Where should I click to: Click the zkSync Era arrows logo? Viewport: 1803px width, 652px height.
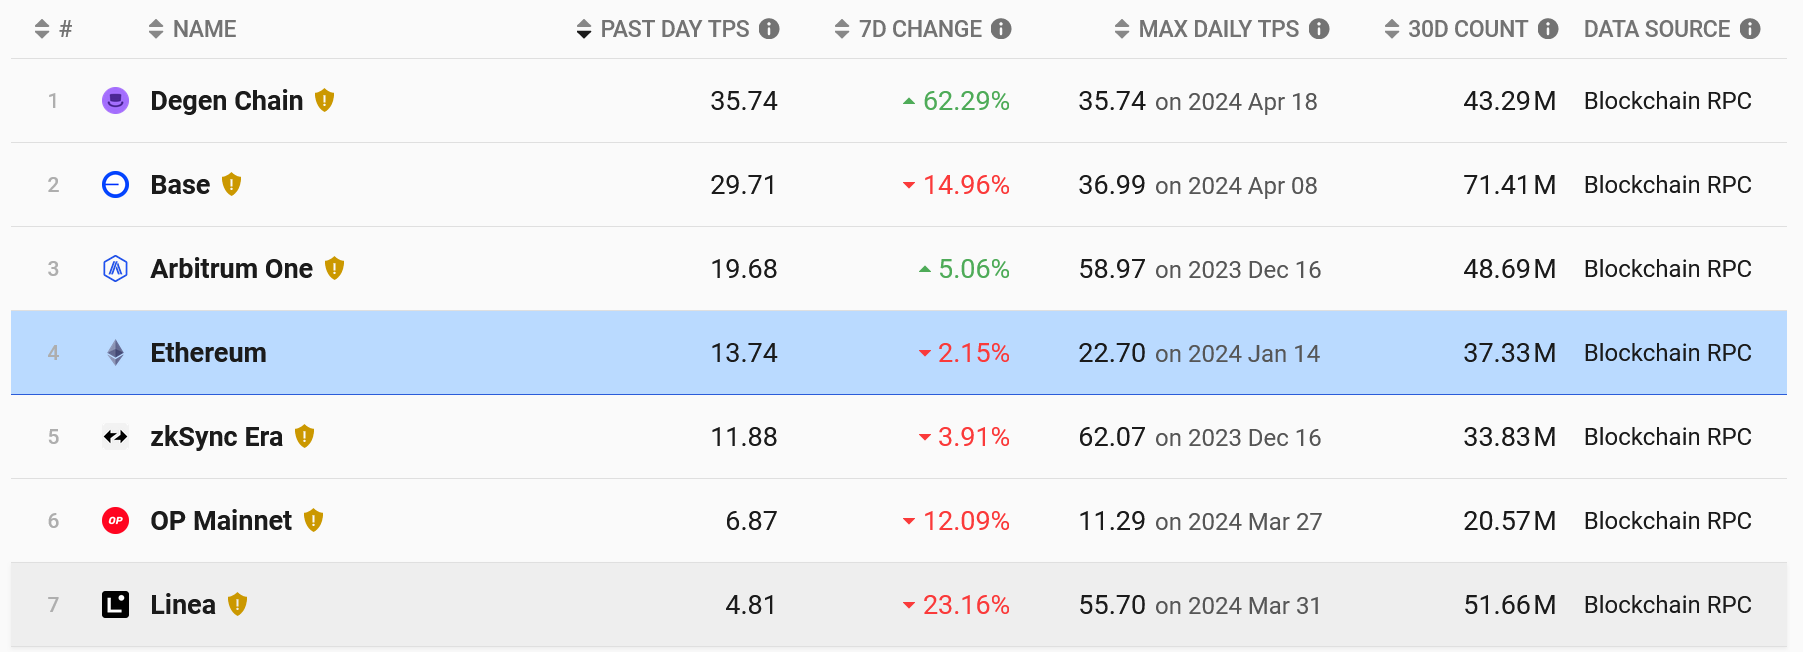(x=116, y=436)
